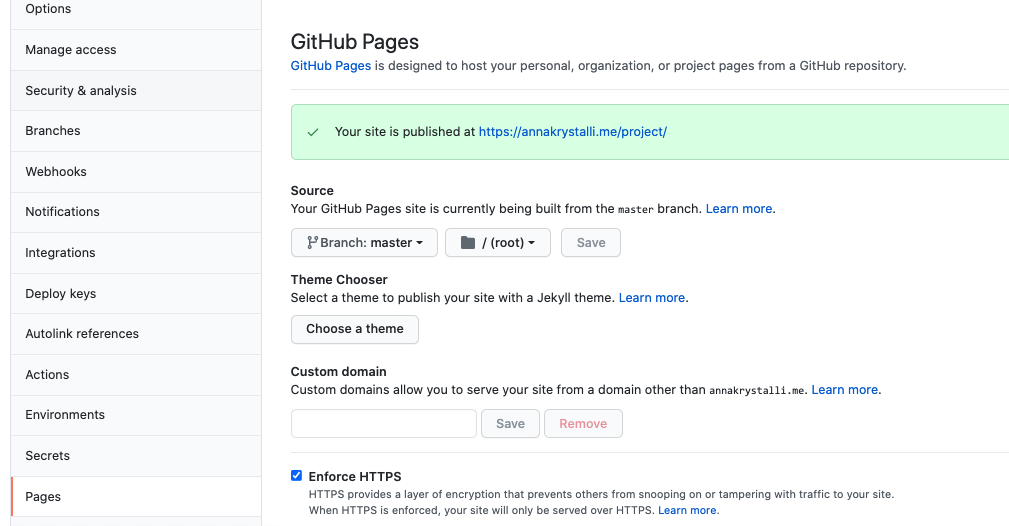Open Learn more link under Source
The height and width of the screenshot is (526, 1009).
pyautogui.click(x=739, y=209)
